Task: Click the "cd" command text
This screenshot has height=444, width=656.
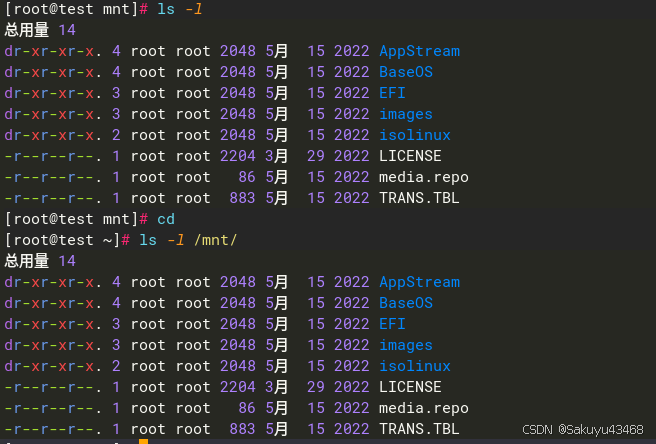Action: click(x=166, y=219)
